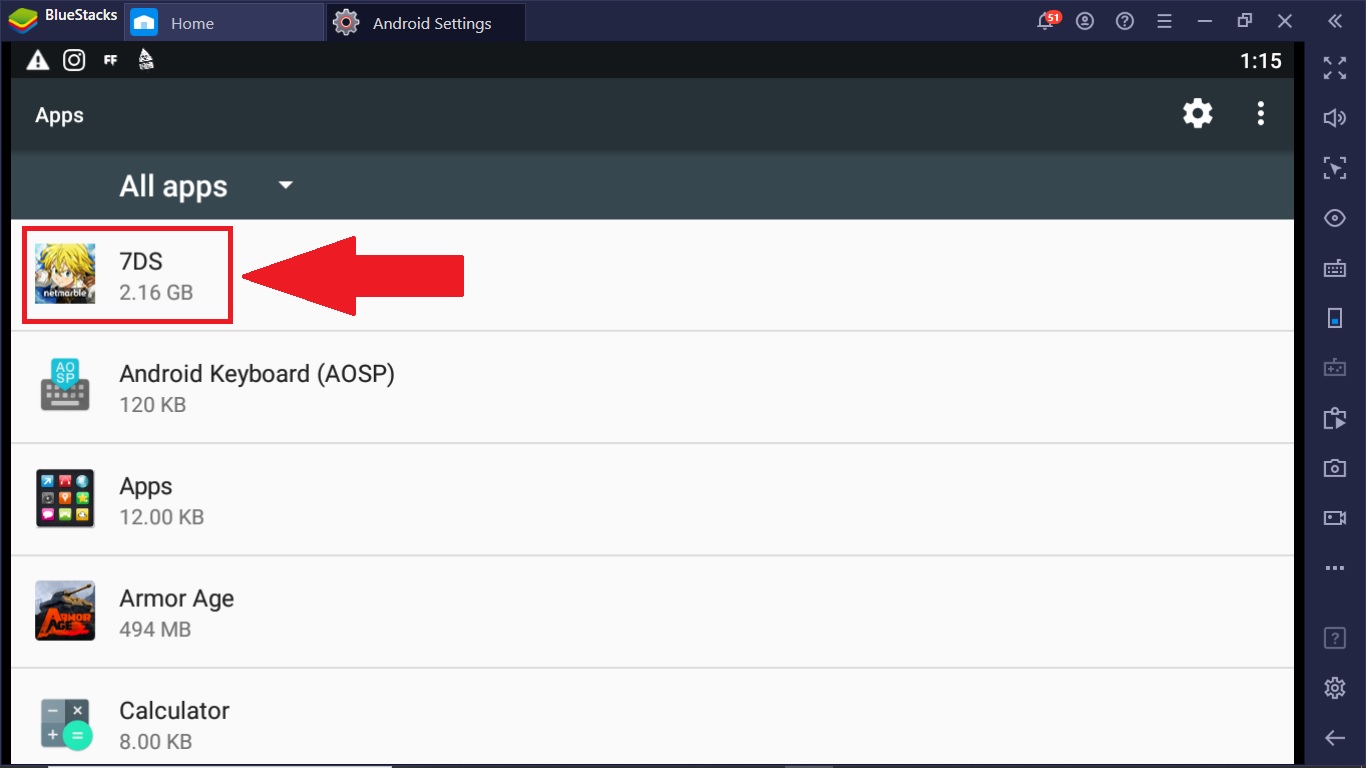
Task: Maximize the BlueStacks window
Action: (x=1244, y=21)
